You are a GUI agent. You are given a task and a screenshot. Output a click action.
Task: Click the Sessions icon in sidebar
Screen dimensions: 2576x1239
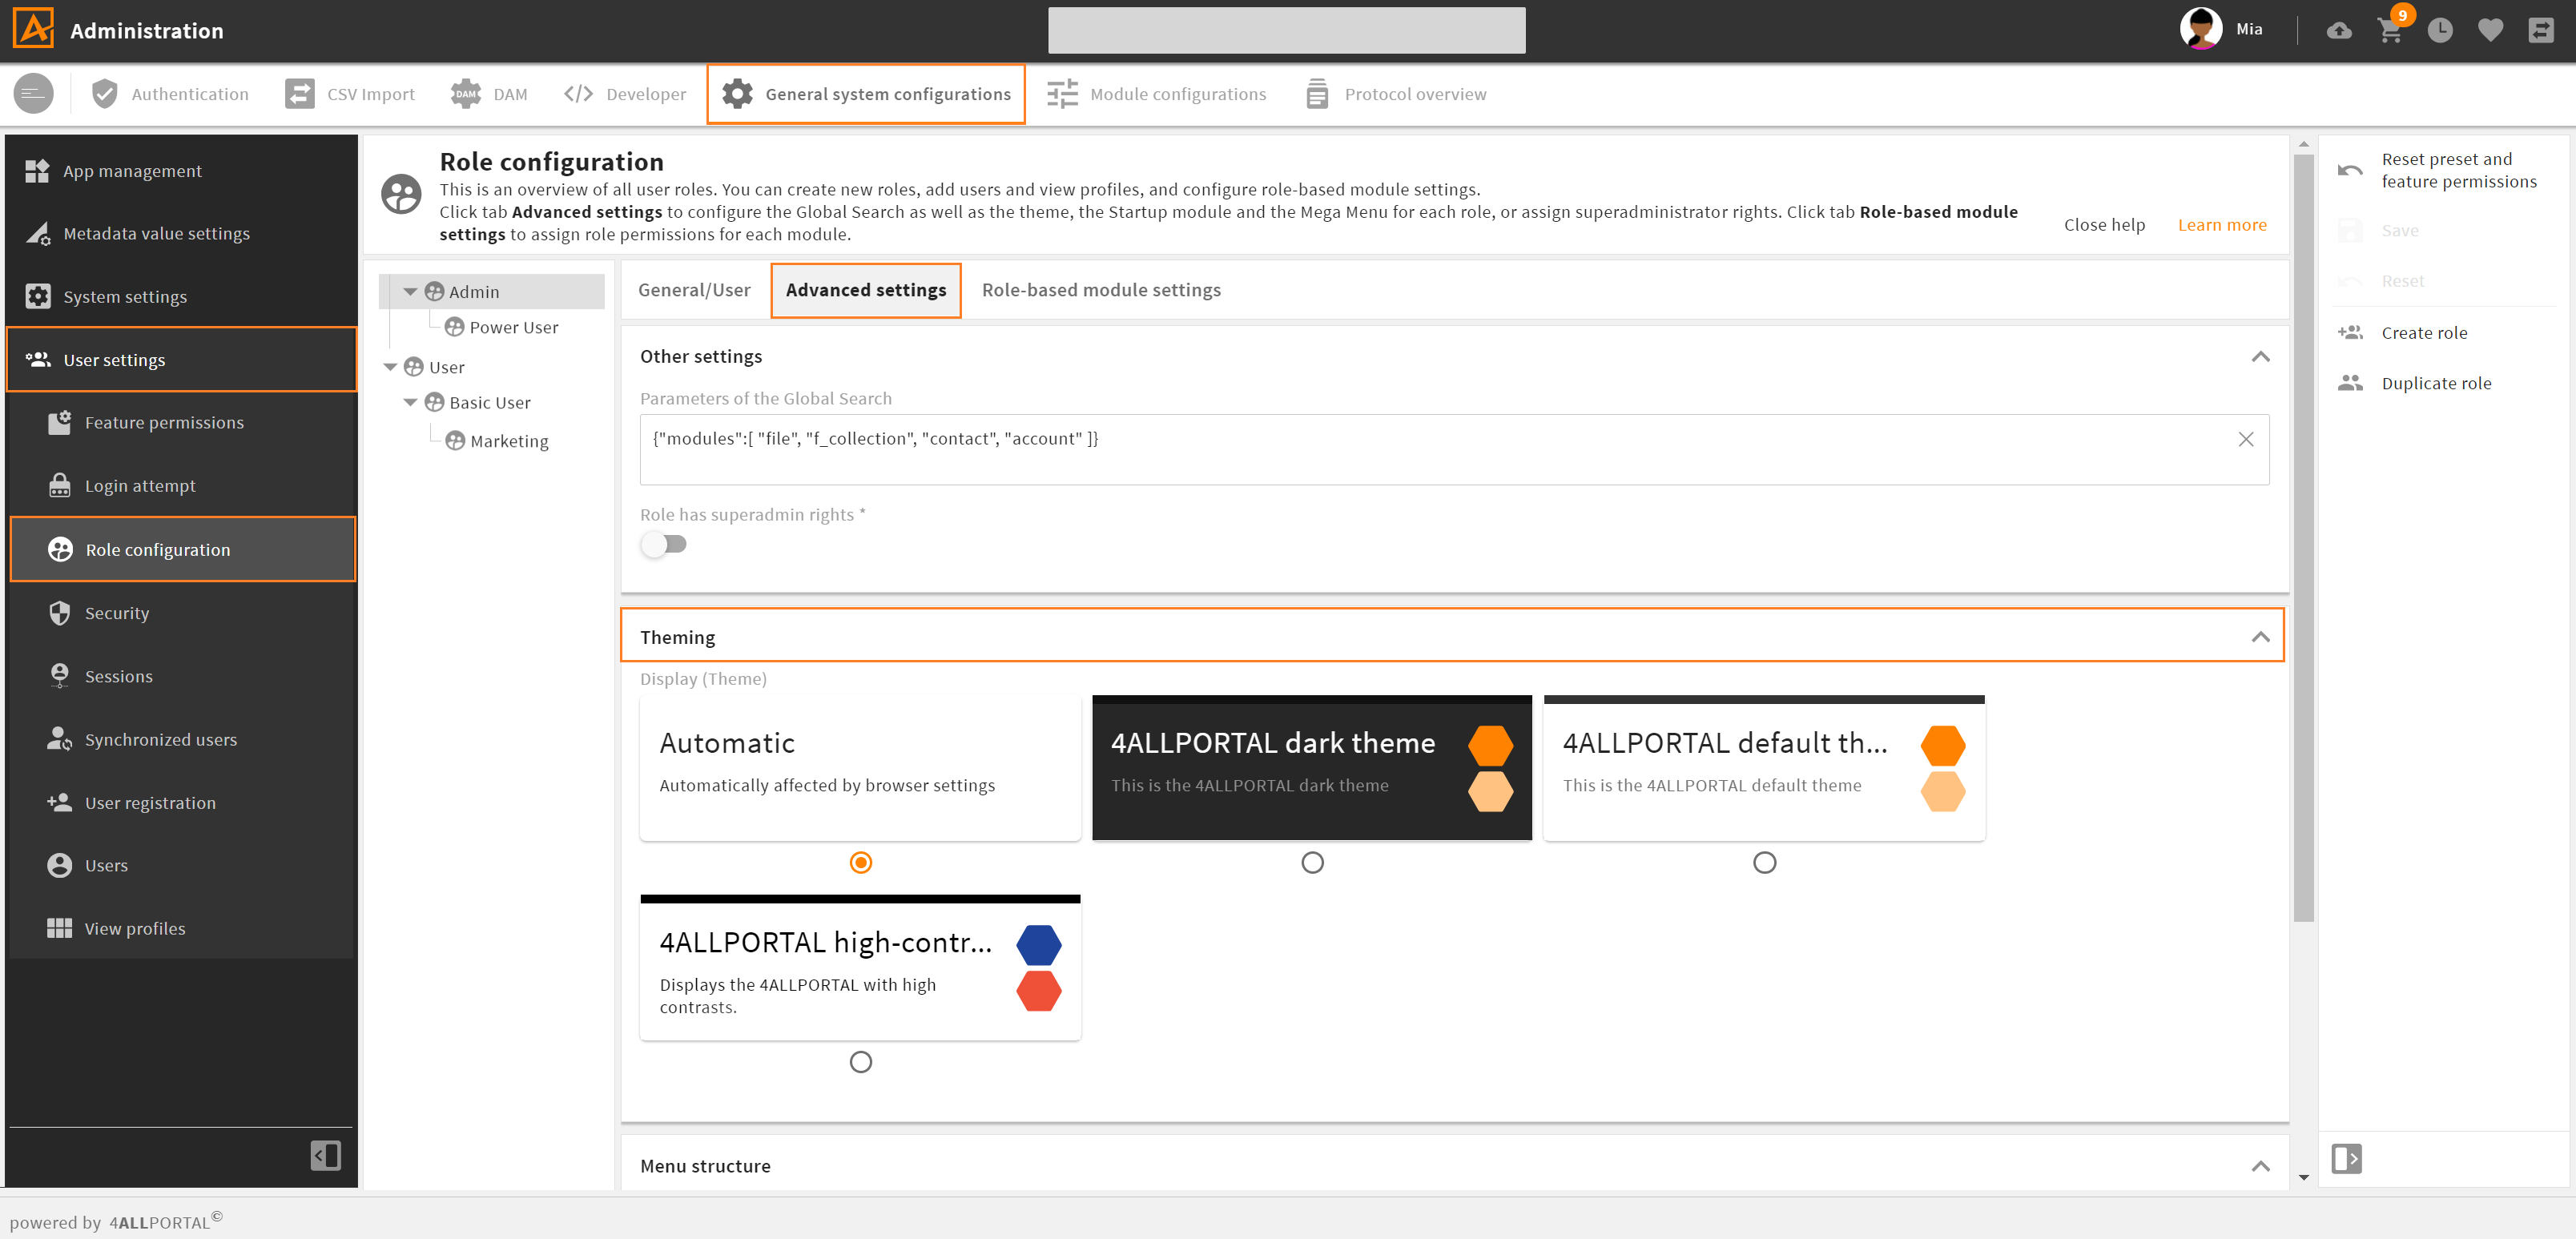point(59,675)
